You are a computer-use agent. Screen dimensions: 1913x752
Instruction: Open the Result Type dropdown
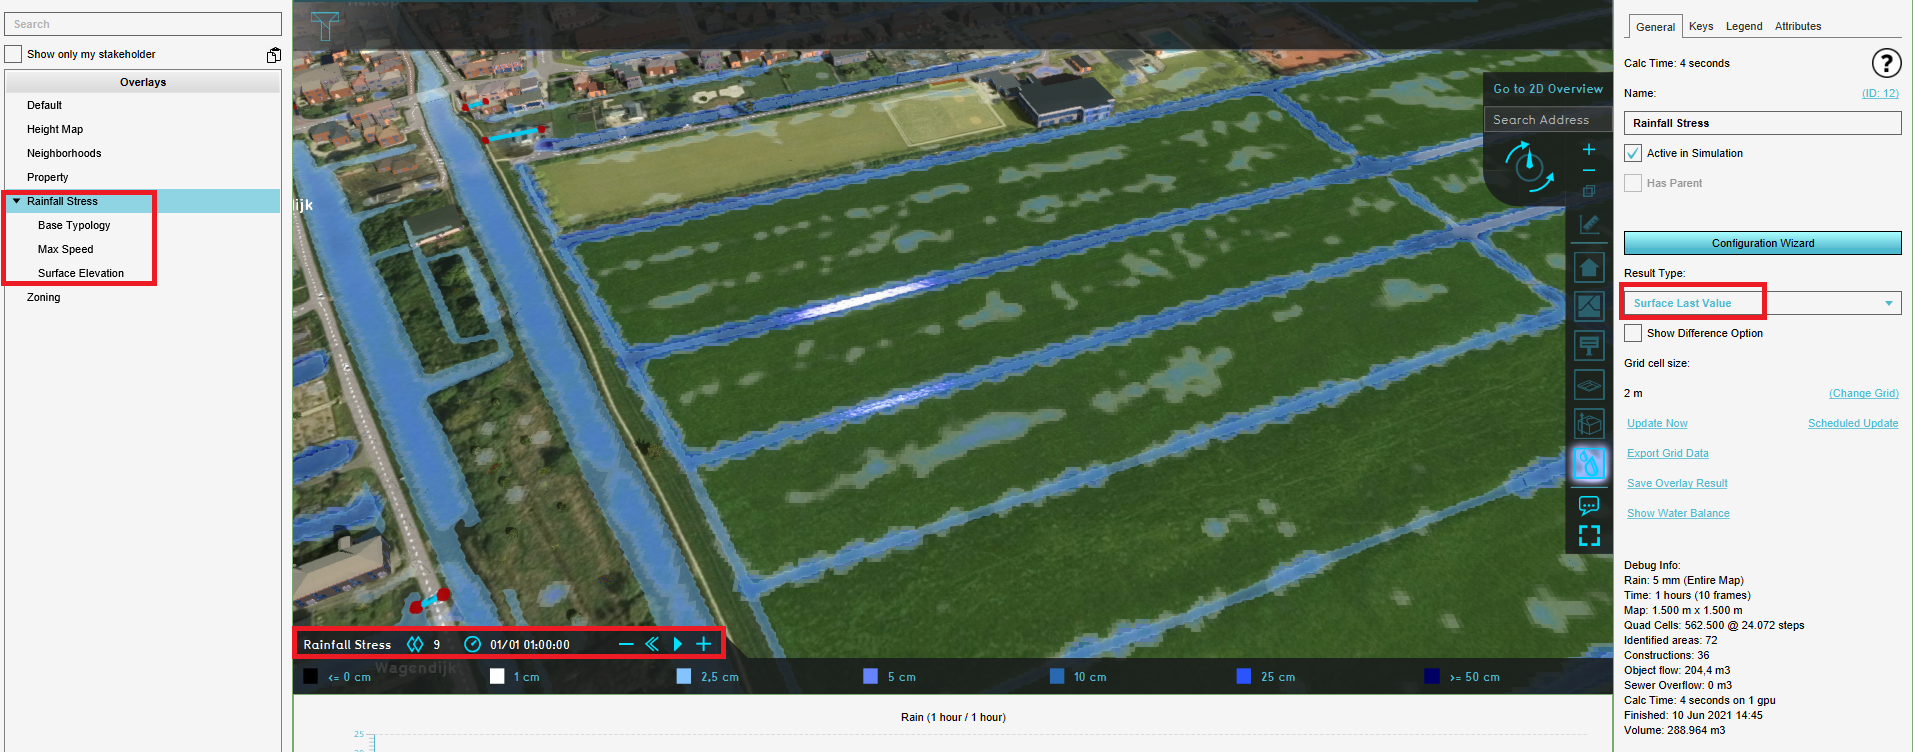coord(1762,303)
